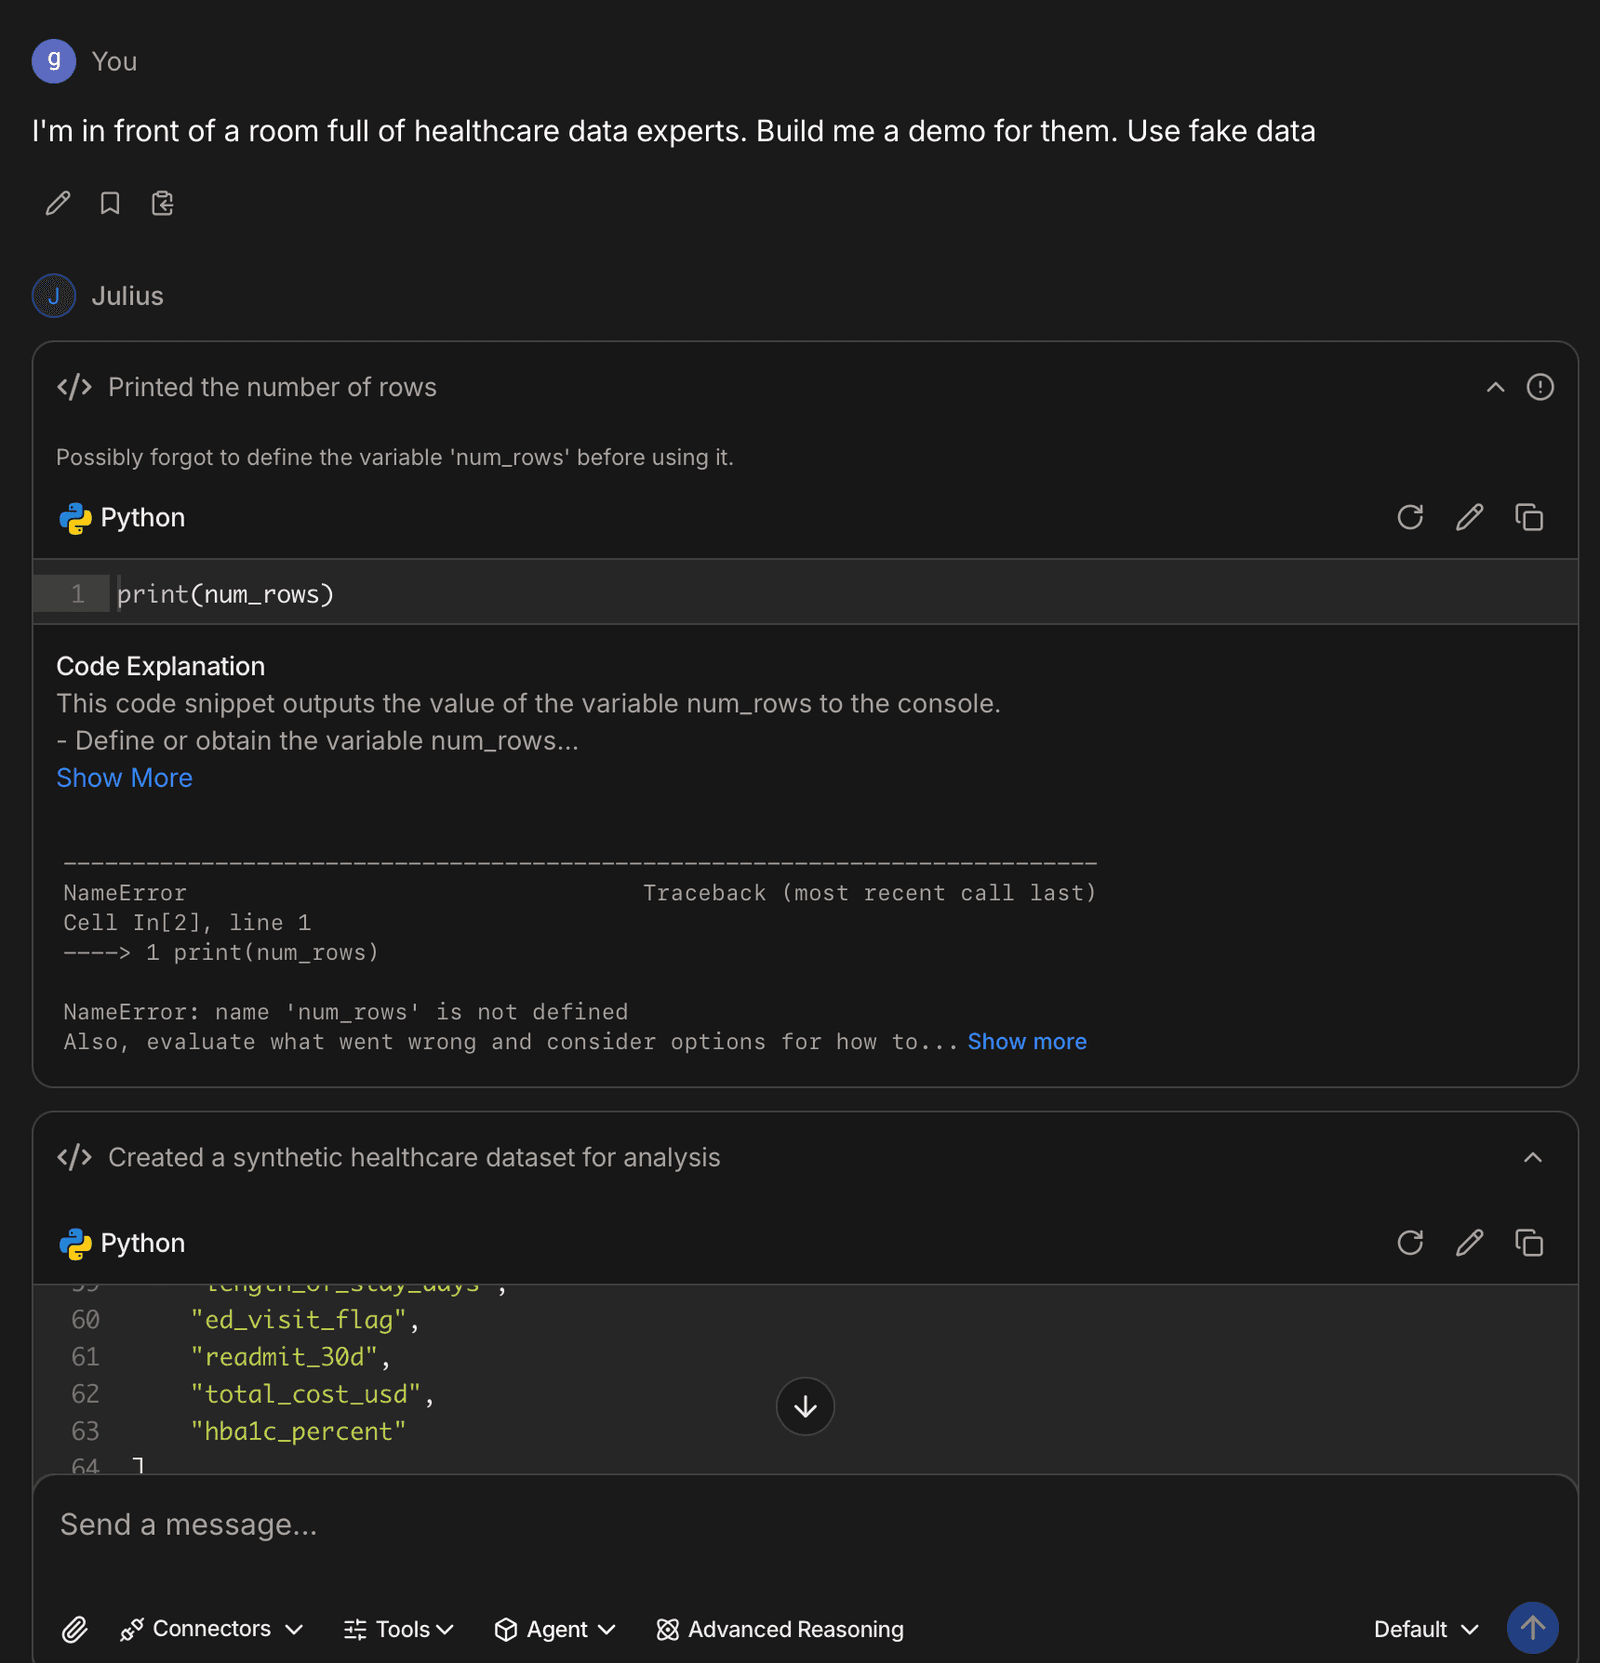Expand the traceback via 'Show more'

pyautogui.click(x=1026, y=1041)
